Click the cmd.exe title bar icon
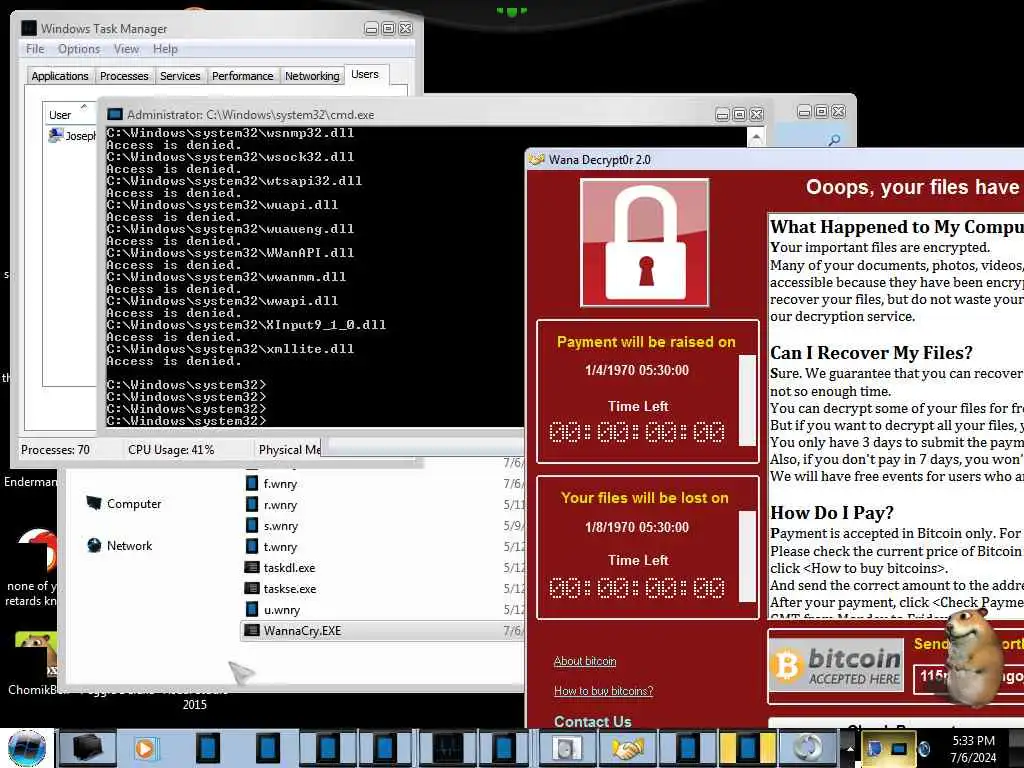The width and height of the screenshot is (1024, 768). (115, 114)
